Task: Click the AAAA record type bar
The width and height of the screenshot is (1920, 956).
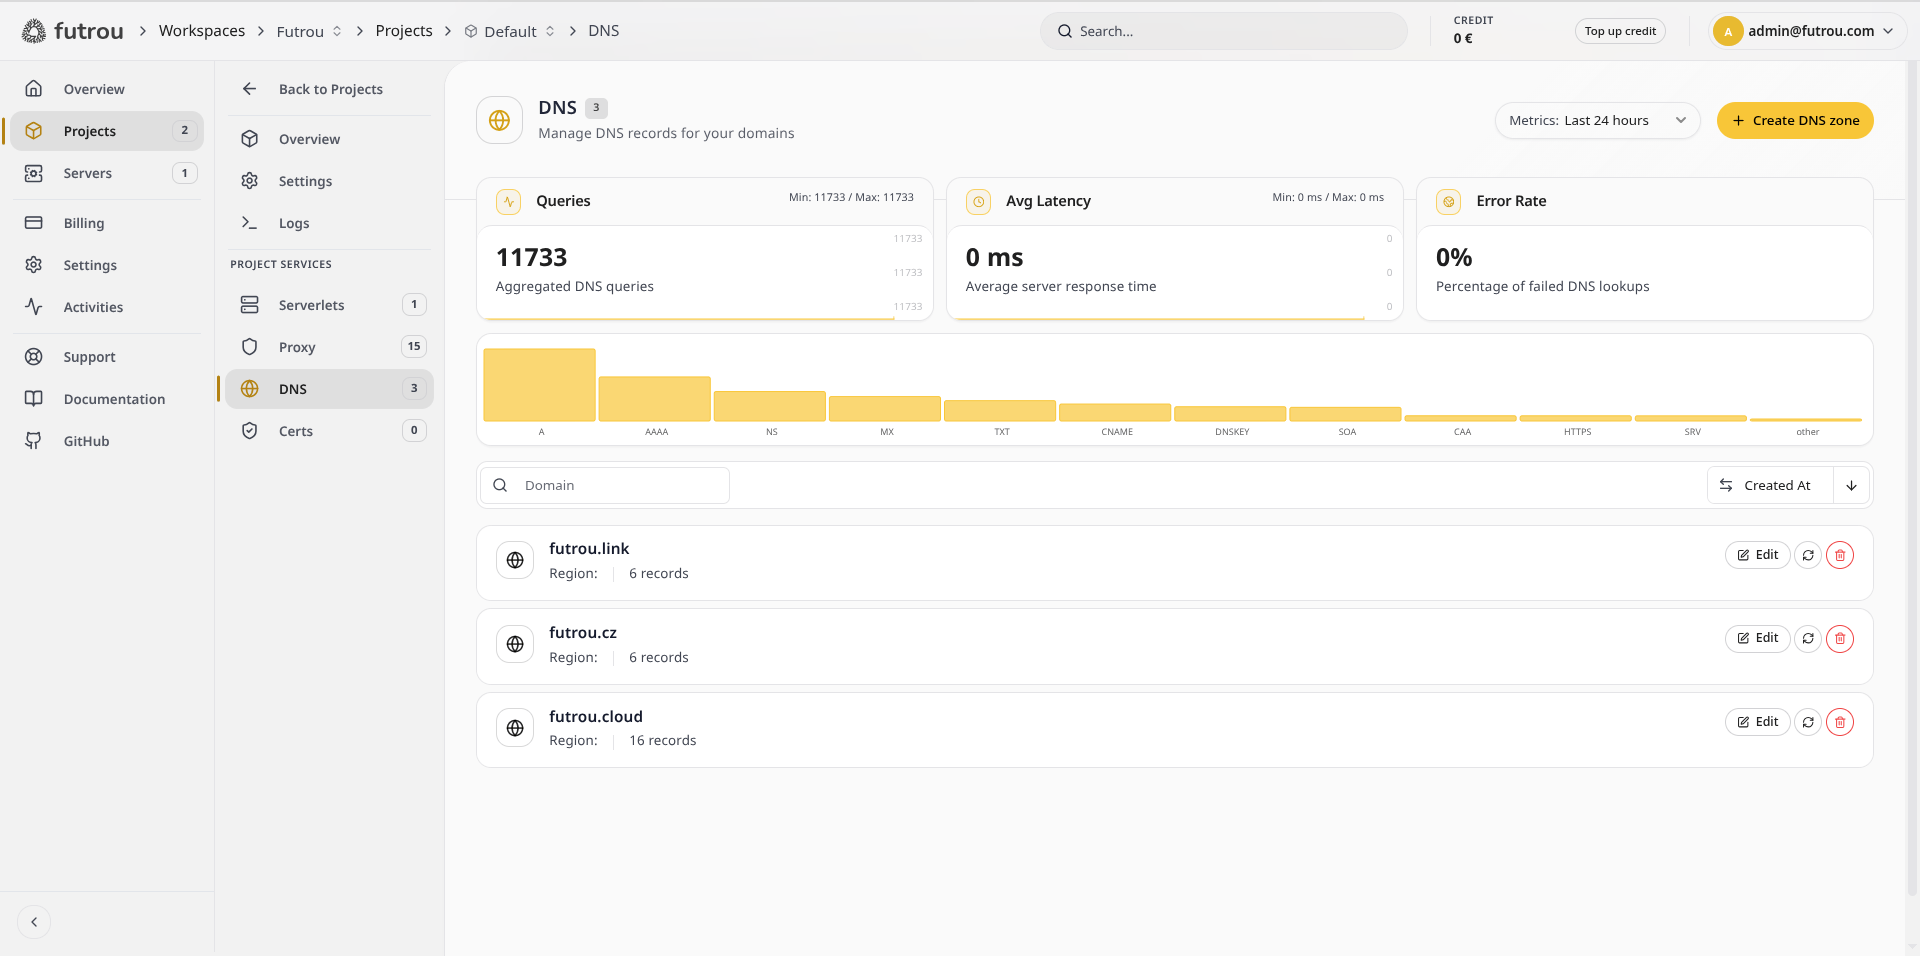Action: click(655, 399)
